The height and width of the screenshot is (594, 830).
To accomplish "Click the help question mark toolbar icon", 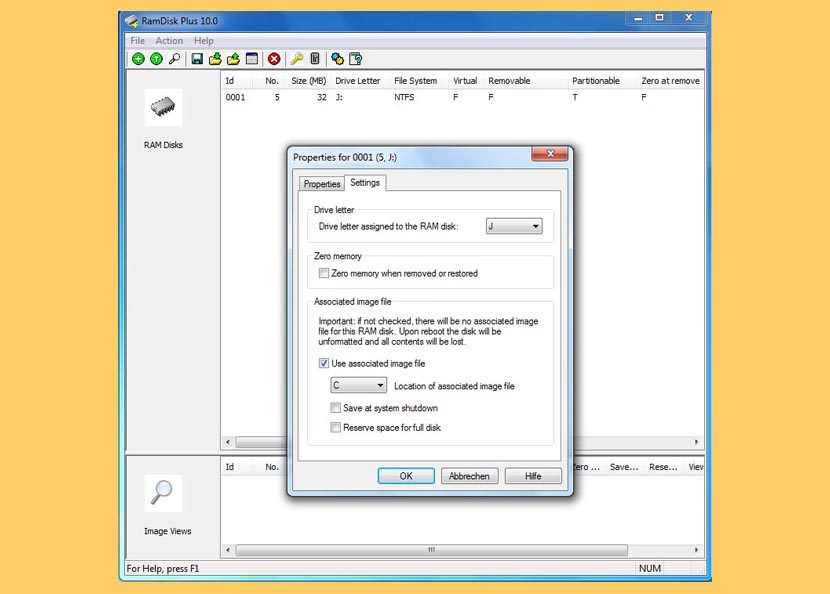I will coord(355,59).
